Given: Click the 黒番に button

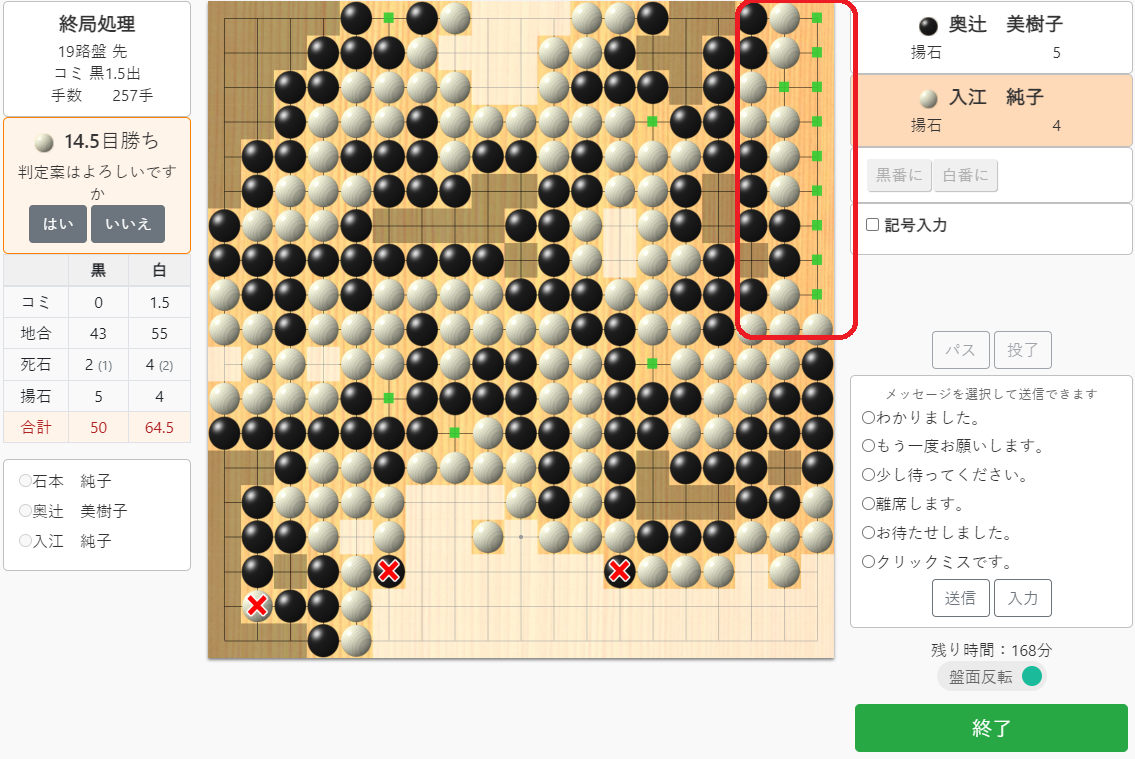Looking at the screenshot, I should (899, 175).
